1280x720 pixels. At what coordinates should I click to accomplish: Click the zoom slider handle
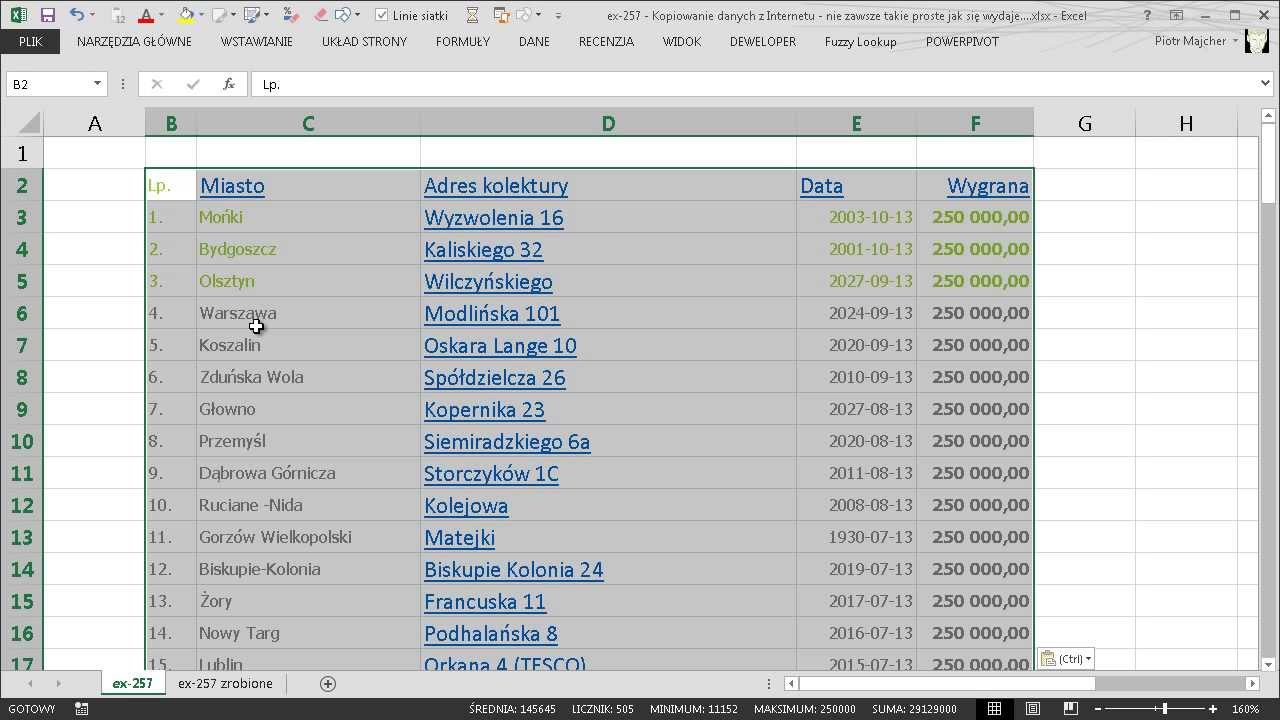click(1164, 709)
